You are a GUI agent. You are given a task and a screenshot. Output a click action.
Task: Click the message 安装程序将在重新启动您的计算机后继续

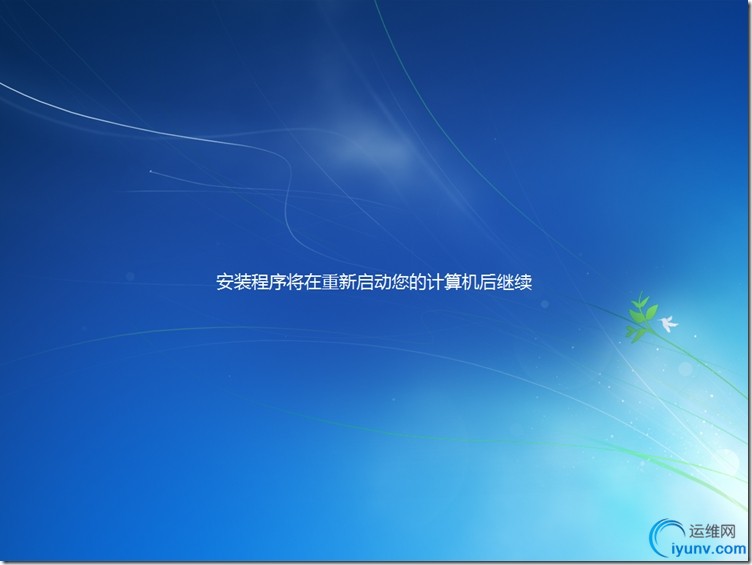374,282
